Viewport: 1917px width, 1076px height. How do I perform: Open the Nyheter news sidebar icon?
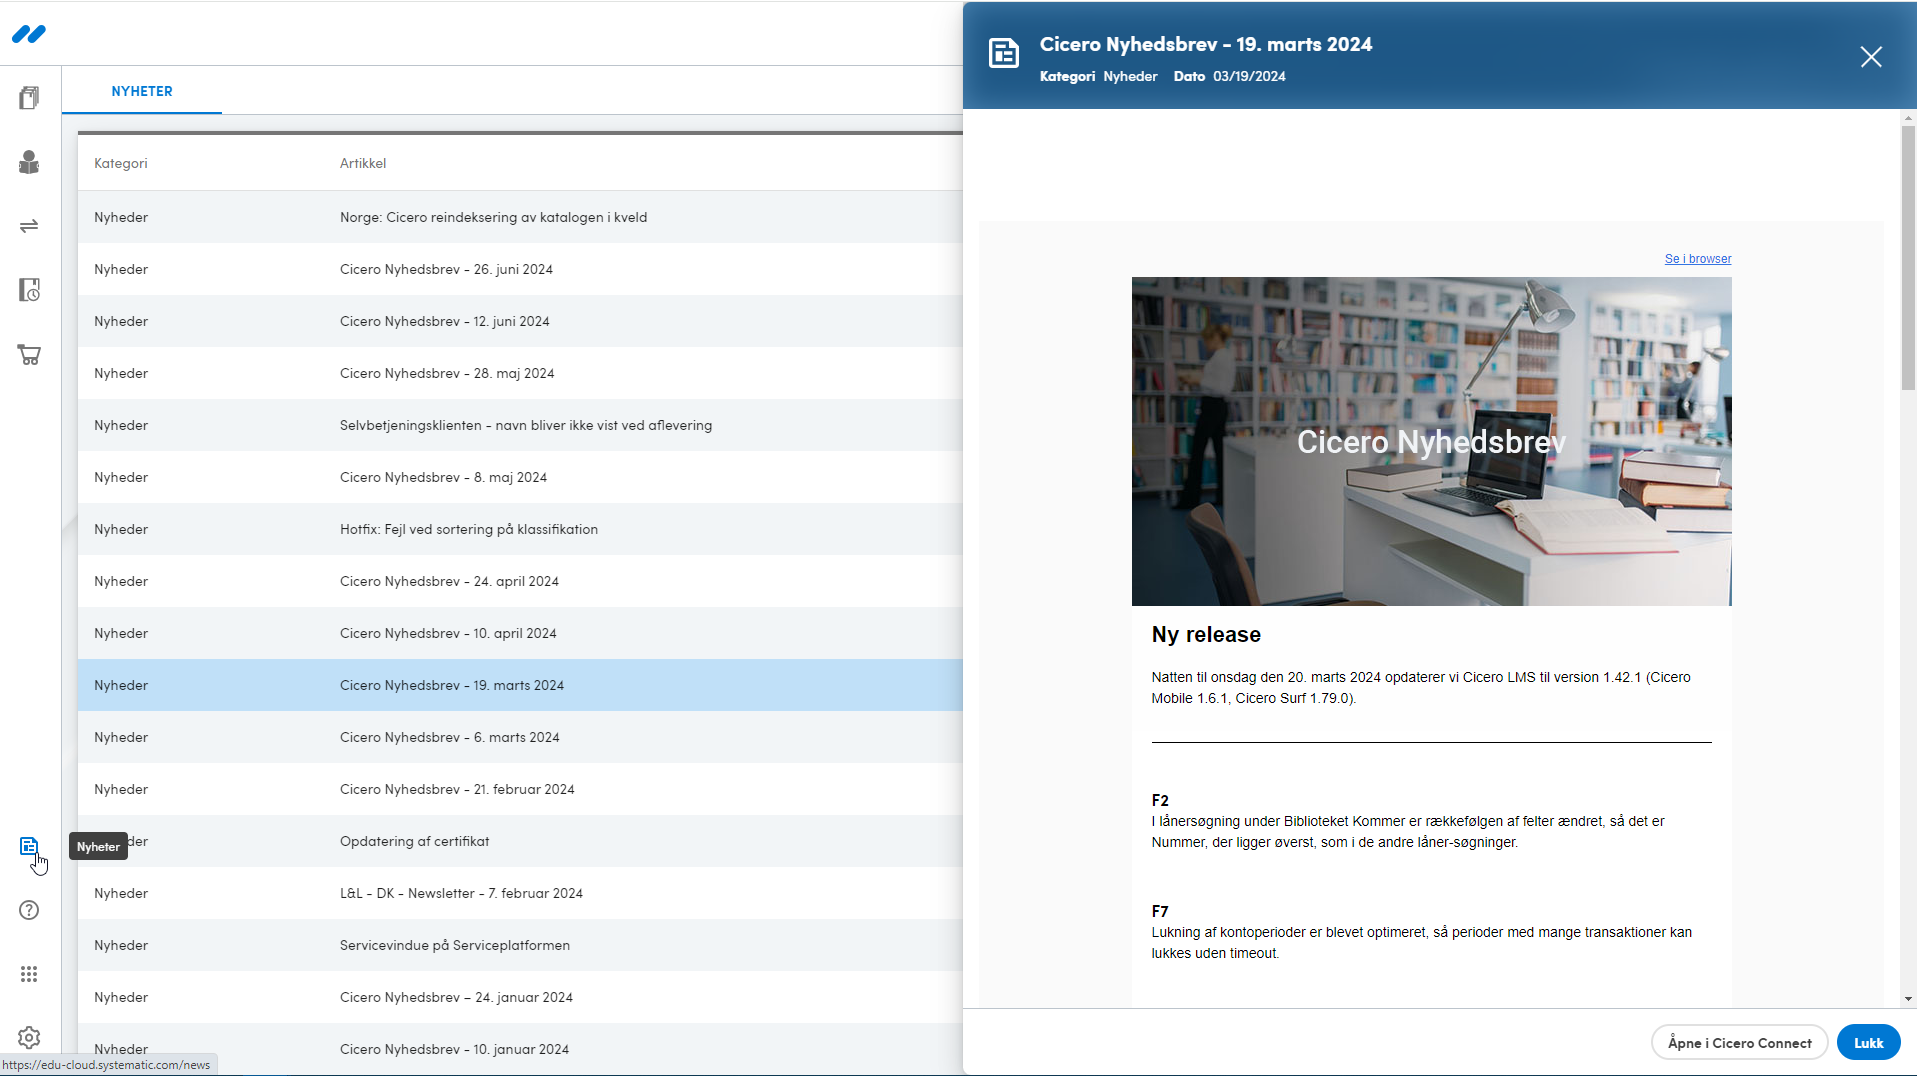29,847
